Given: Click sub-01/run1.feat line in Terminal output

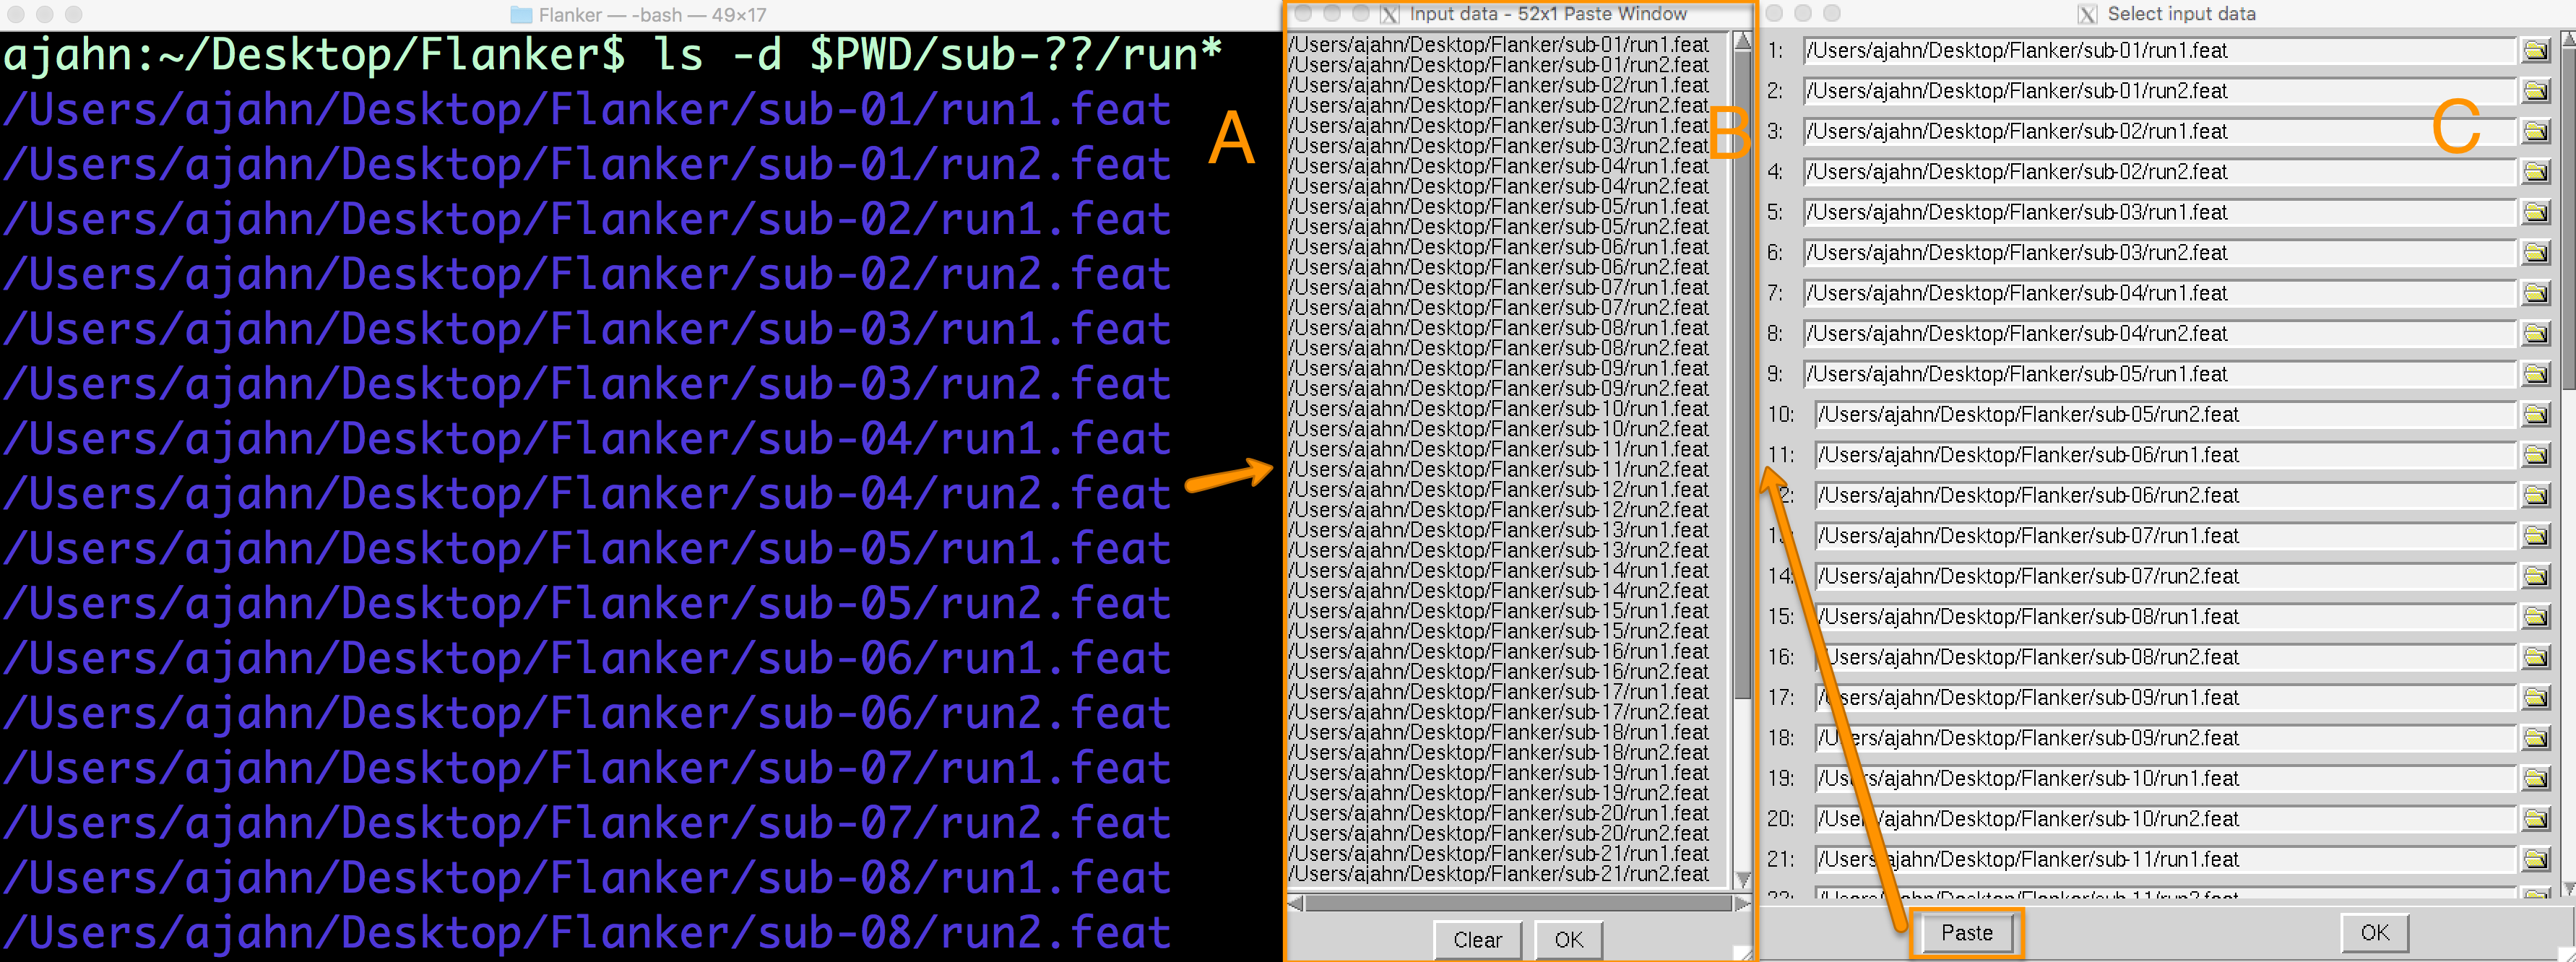Looking at the screenshot, I should pos(586,109).
